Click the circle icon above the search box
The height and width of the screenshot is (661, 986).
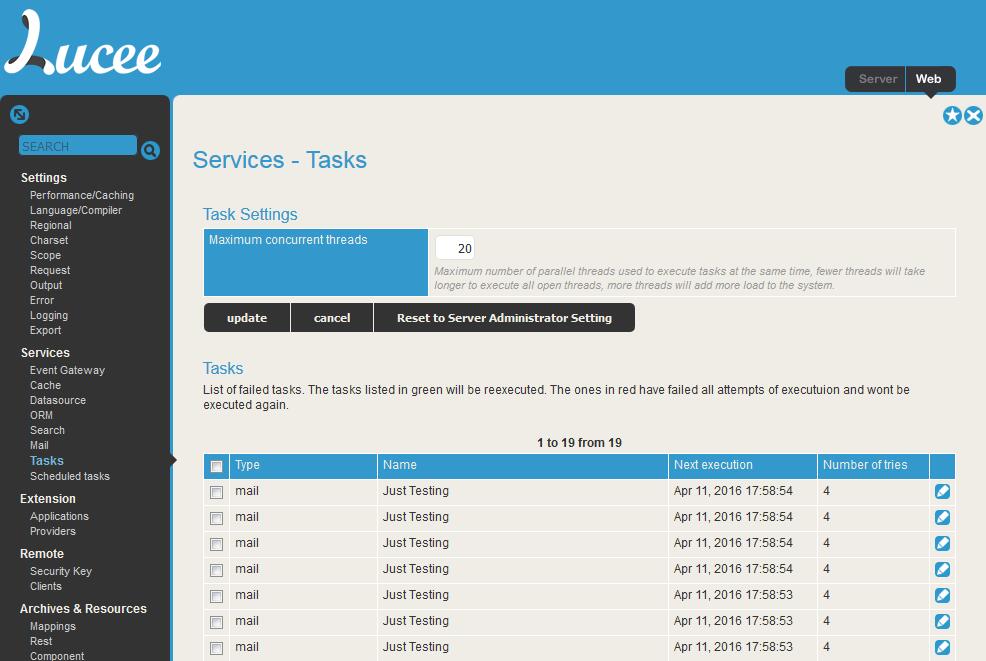pos(19,114)
